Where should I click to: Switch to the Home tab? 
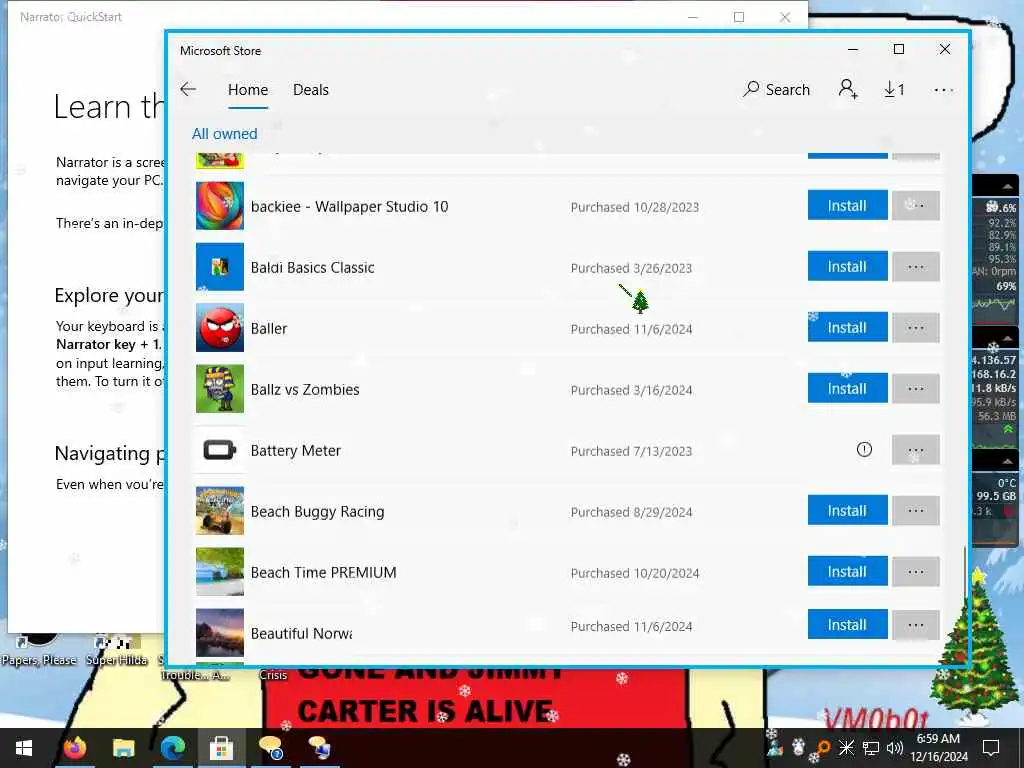click(x=248, y=90)
